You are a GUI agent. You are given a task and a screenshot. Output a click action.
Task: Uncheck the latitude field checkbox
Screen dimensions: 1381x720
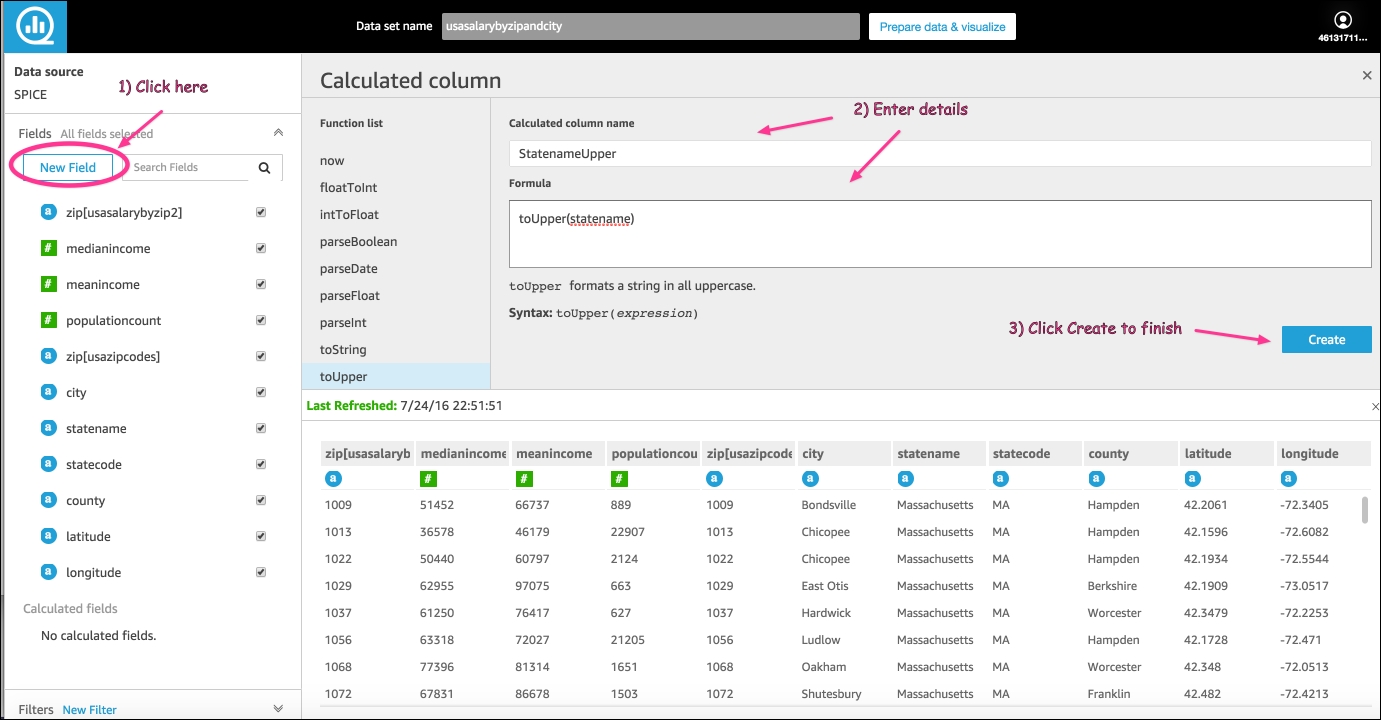pos(261,536)
